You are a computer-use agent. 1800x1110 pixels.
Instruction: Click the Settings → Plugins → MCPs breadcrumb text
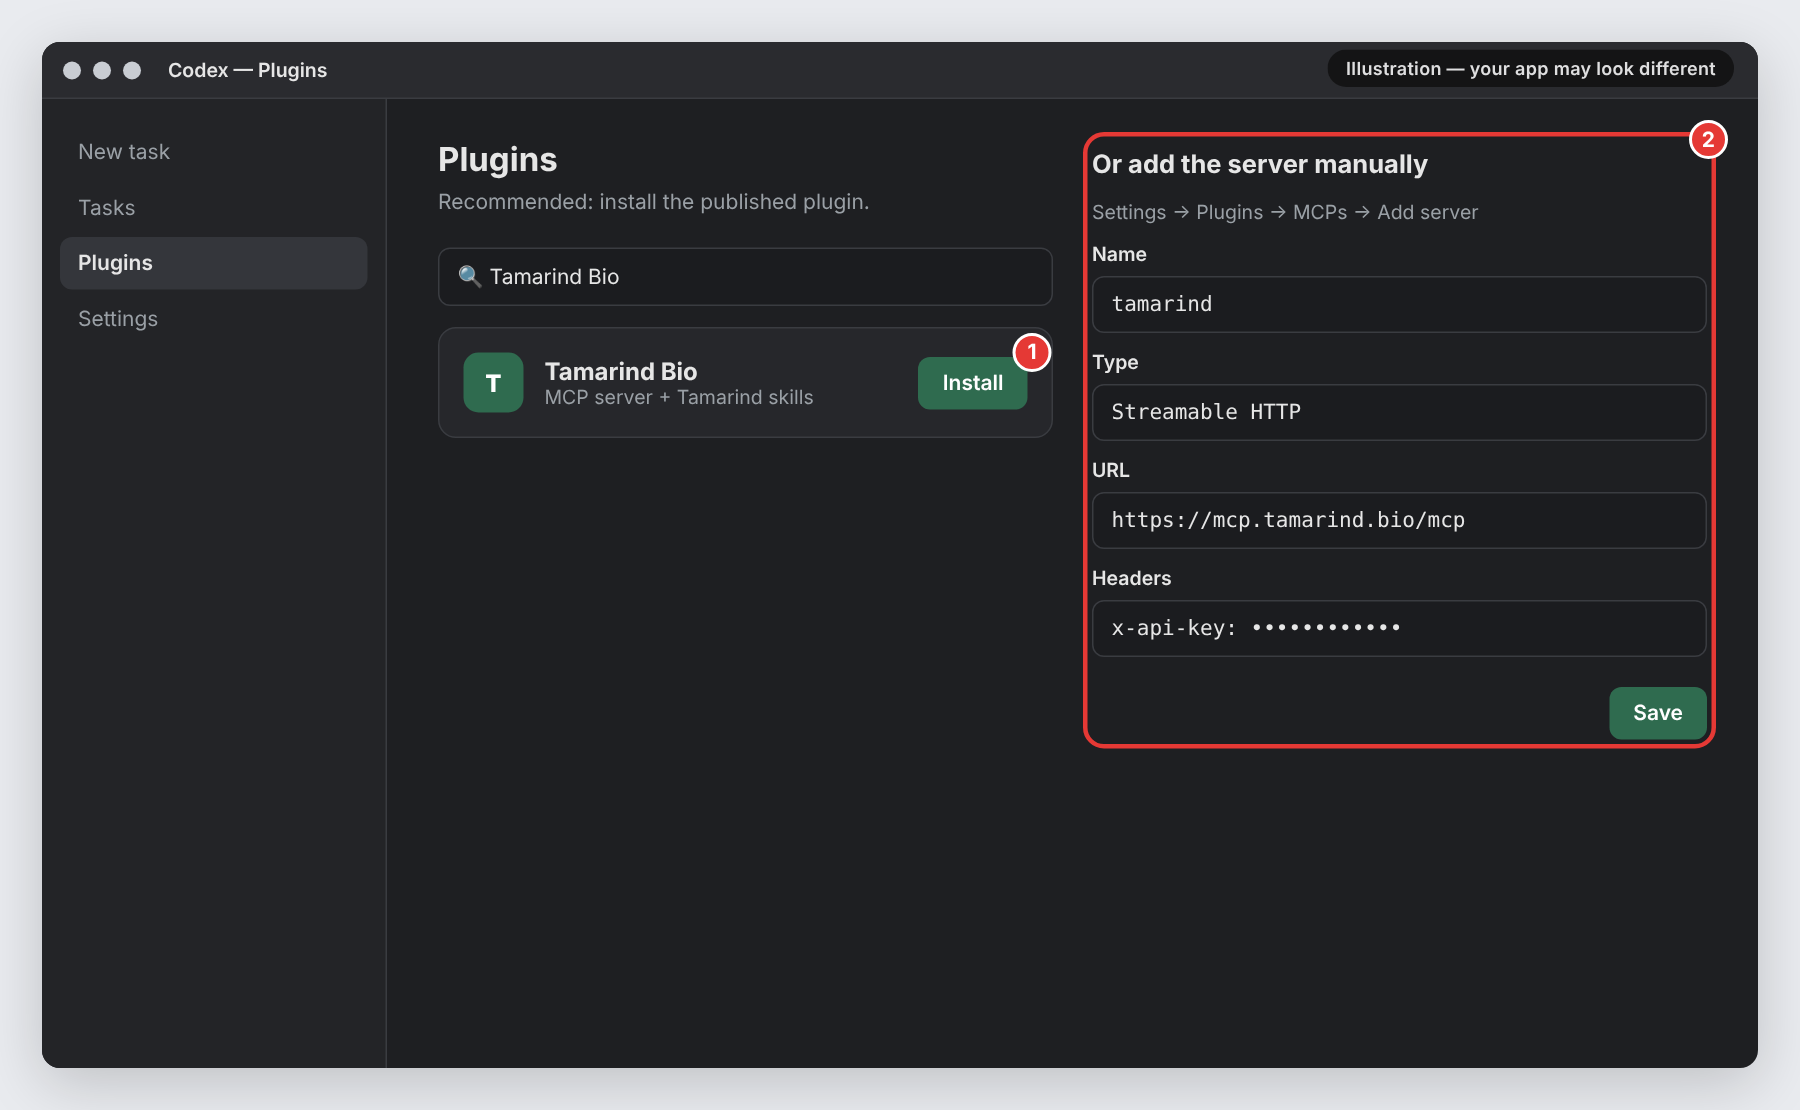click(1285, 212)
